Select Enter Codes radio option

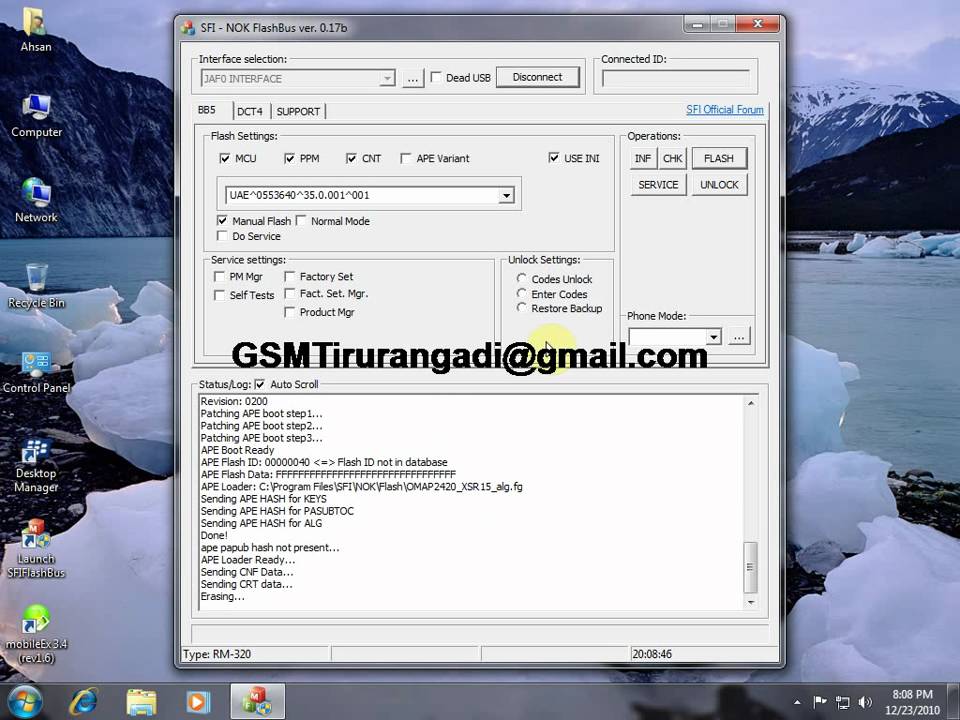pos(522,294)
